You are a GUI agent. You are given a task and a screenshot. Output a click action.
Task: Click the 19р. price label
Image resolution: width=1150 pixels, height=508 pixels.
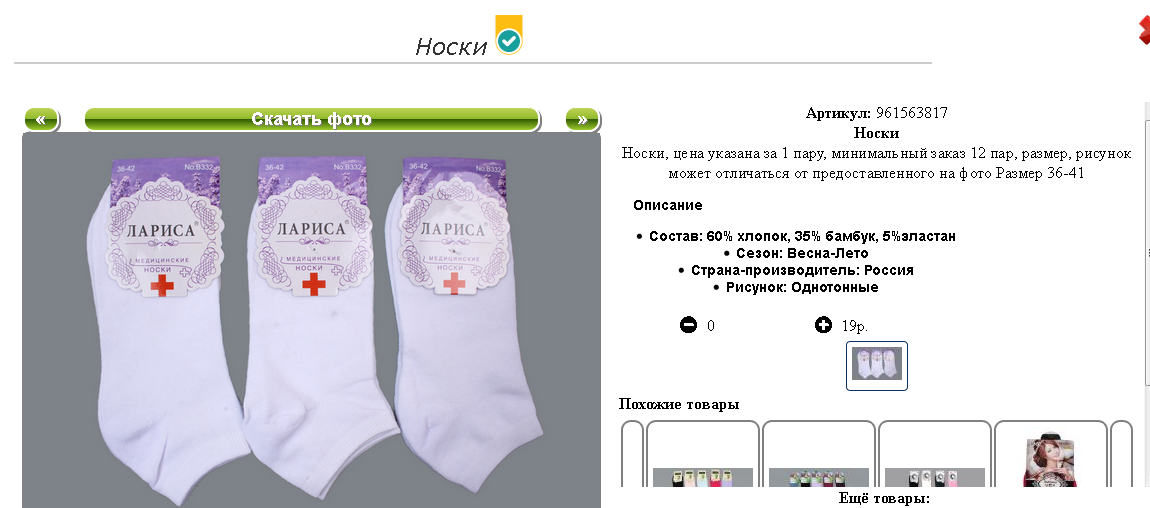click(x=854, y=325)
